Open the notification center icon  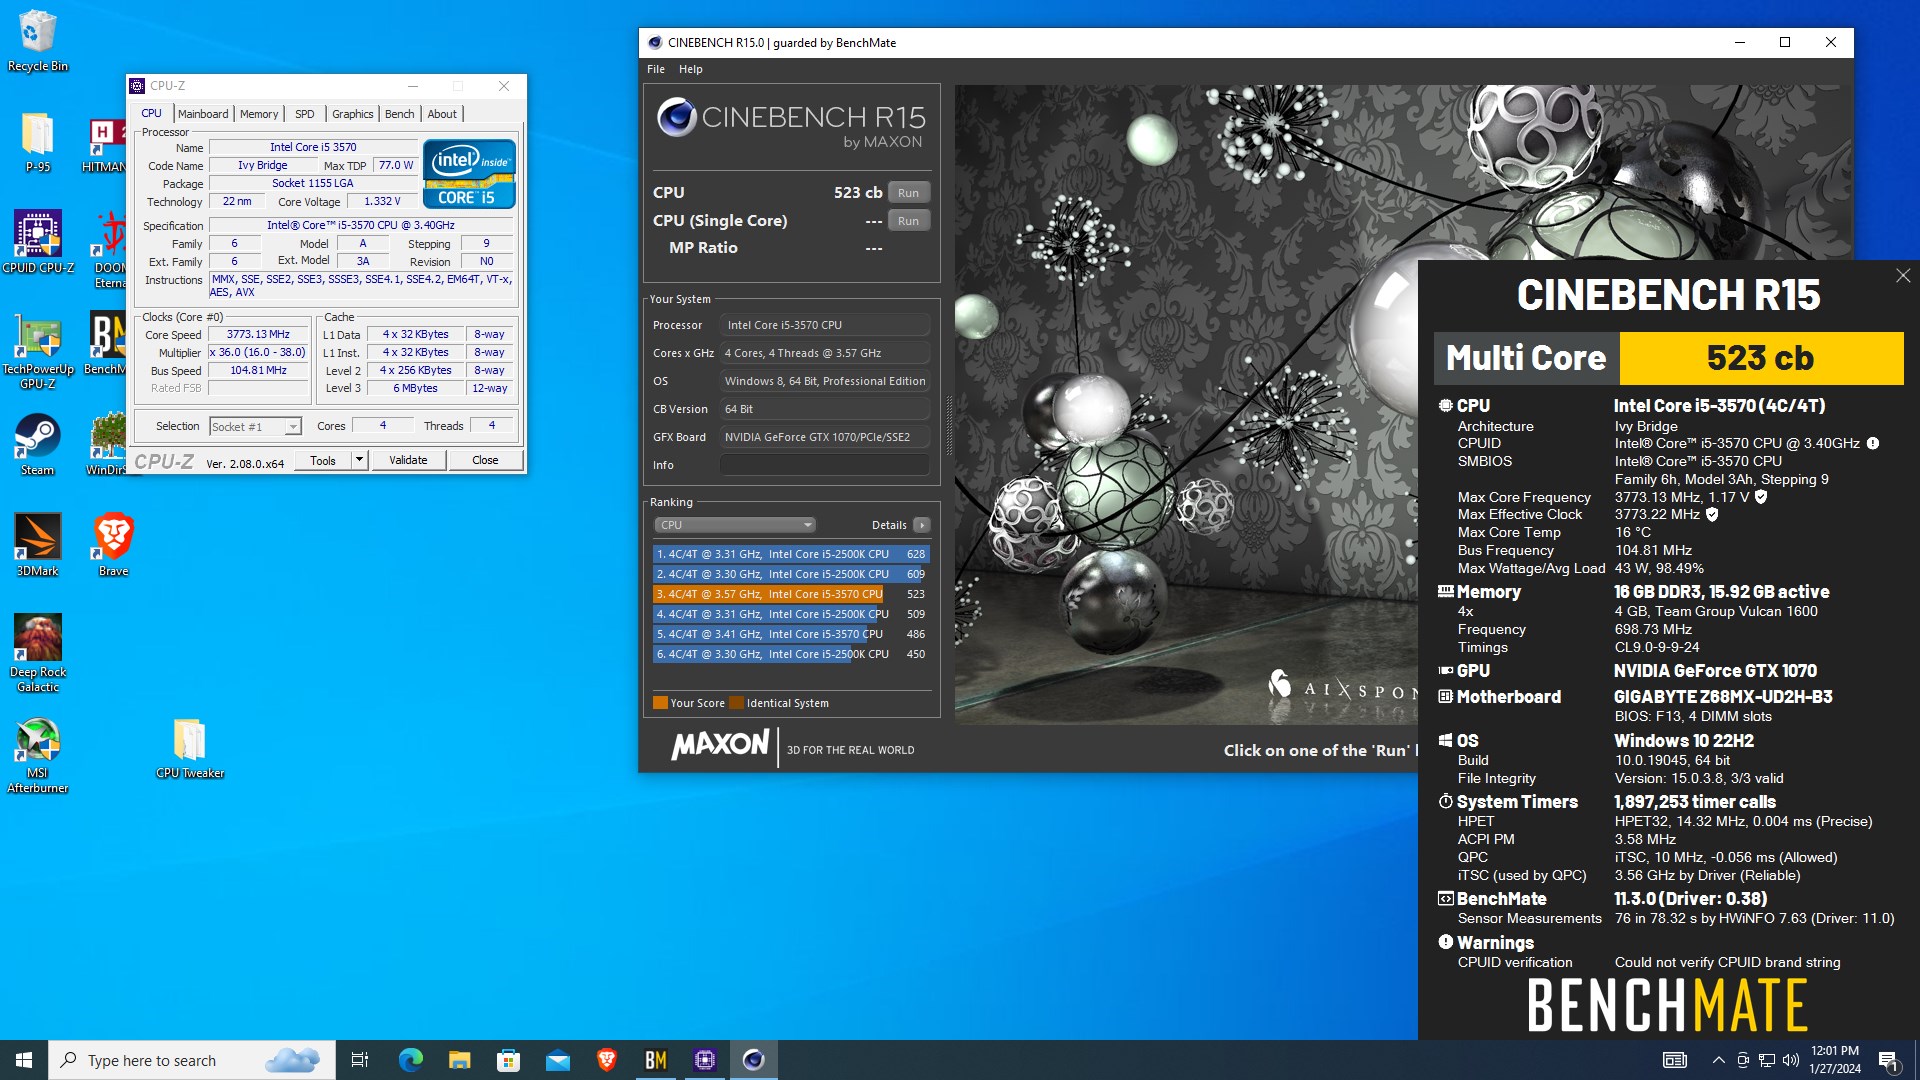pos(1888,1060)
